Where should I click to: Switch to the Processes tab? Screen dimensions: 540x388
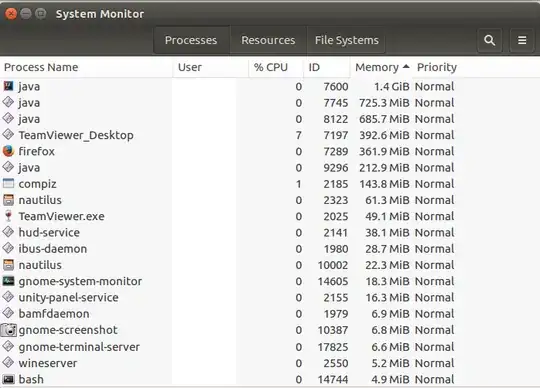[x=191, y=40]
